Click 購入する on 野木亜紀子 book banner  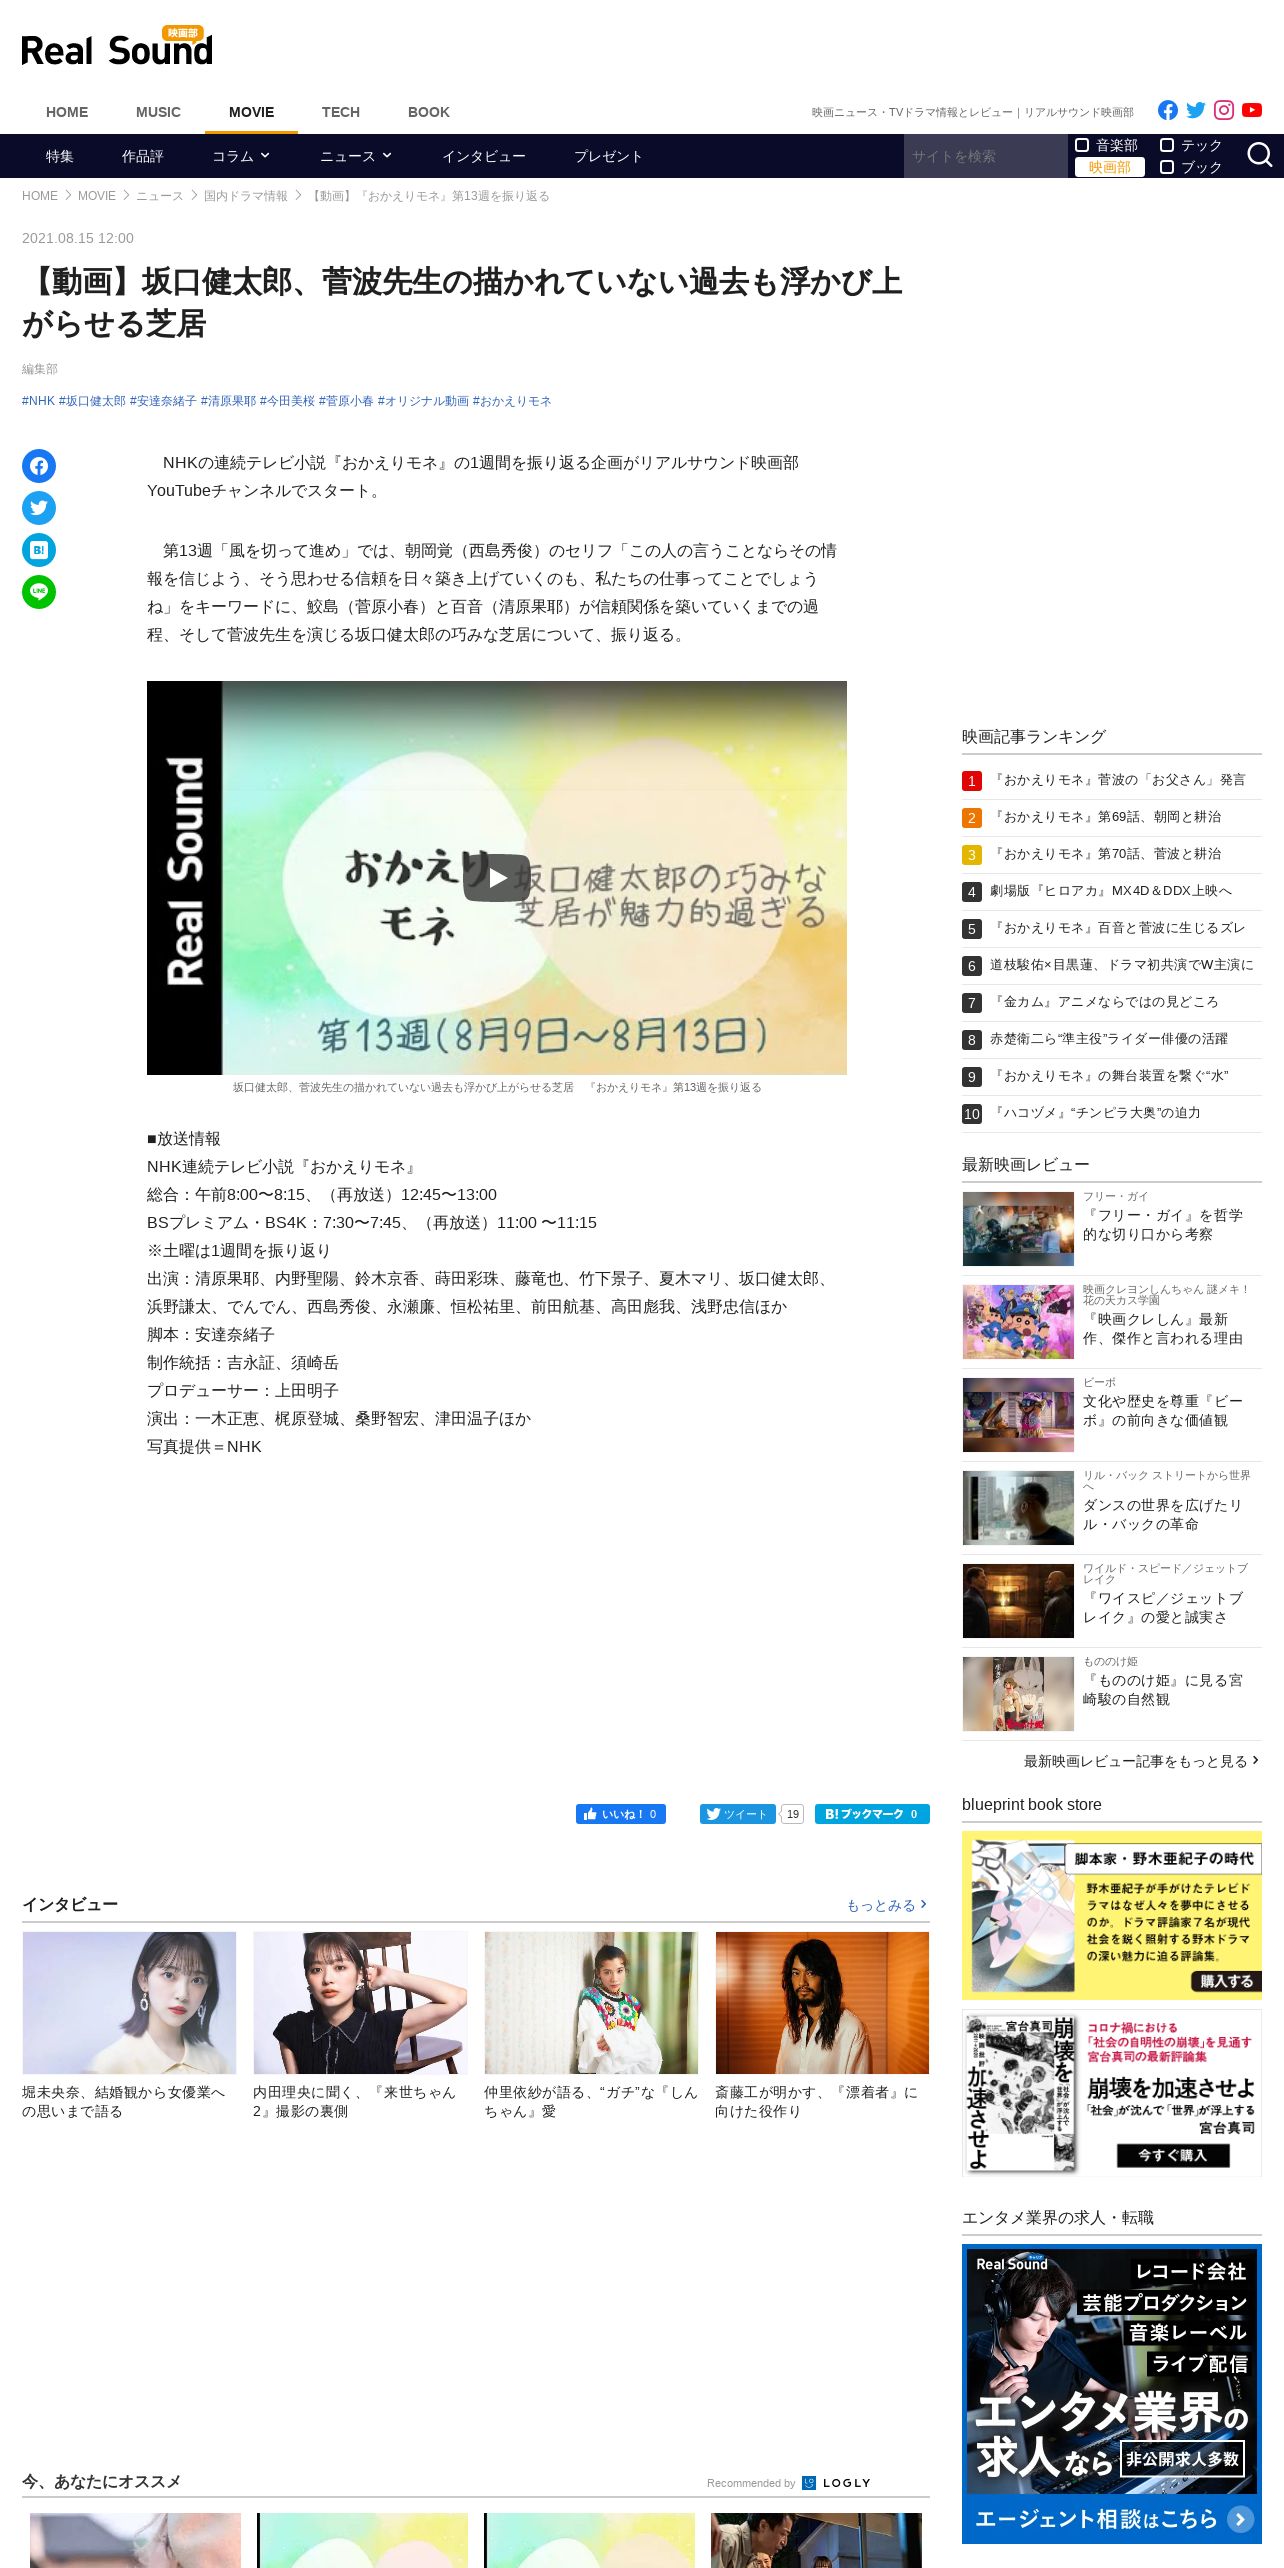tap(1226, 1981)
